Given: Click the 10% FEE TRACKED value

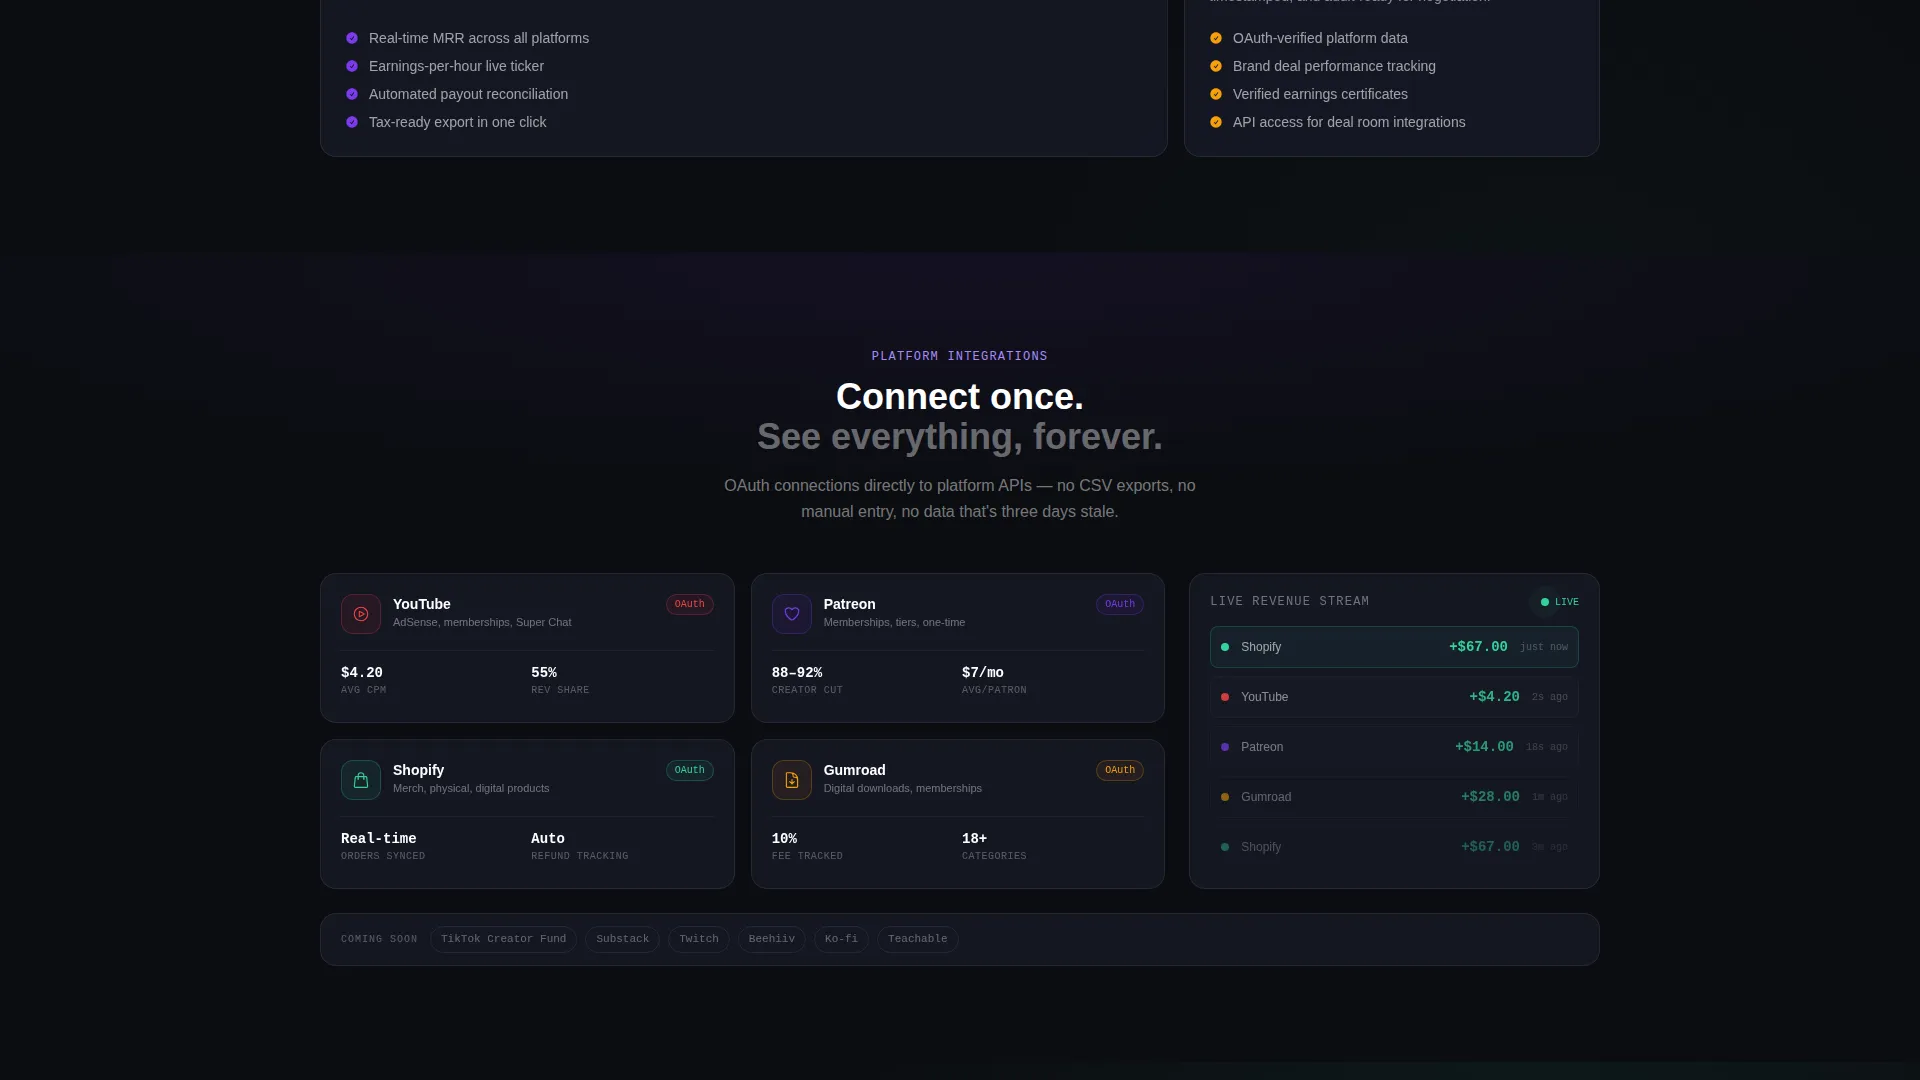Looking at the screenshot, I should point(784,839).
